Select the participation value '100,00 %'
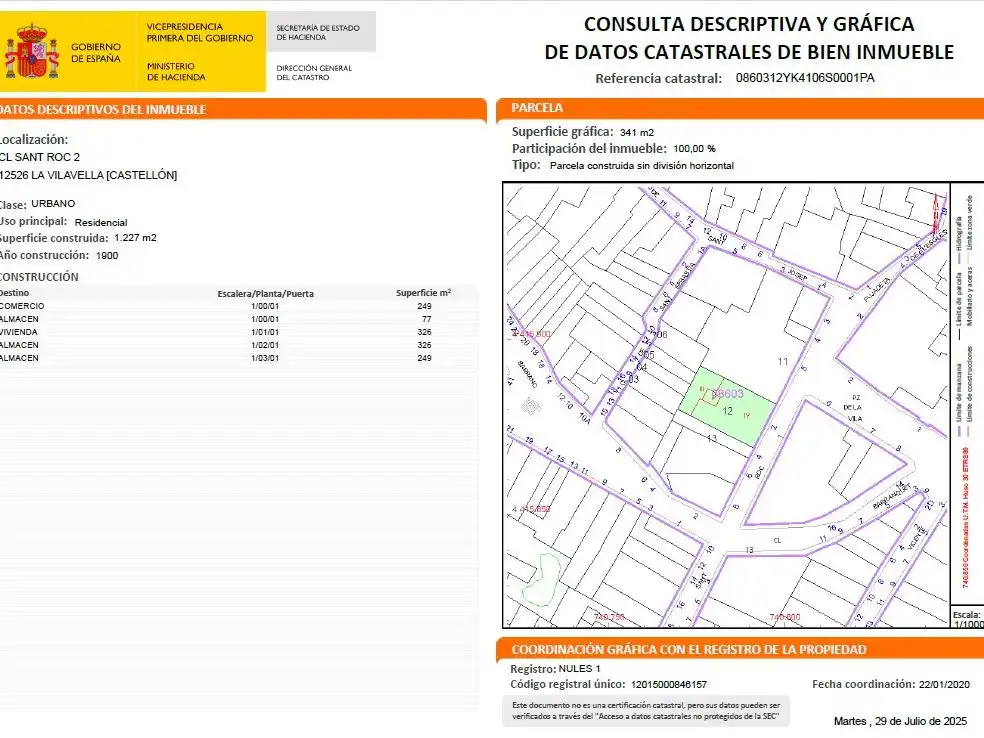This screenshot has height=738, width=984. 695,149
